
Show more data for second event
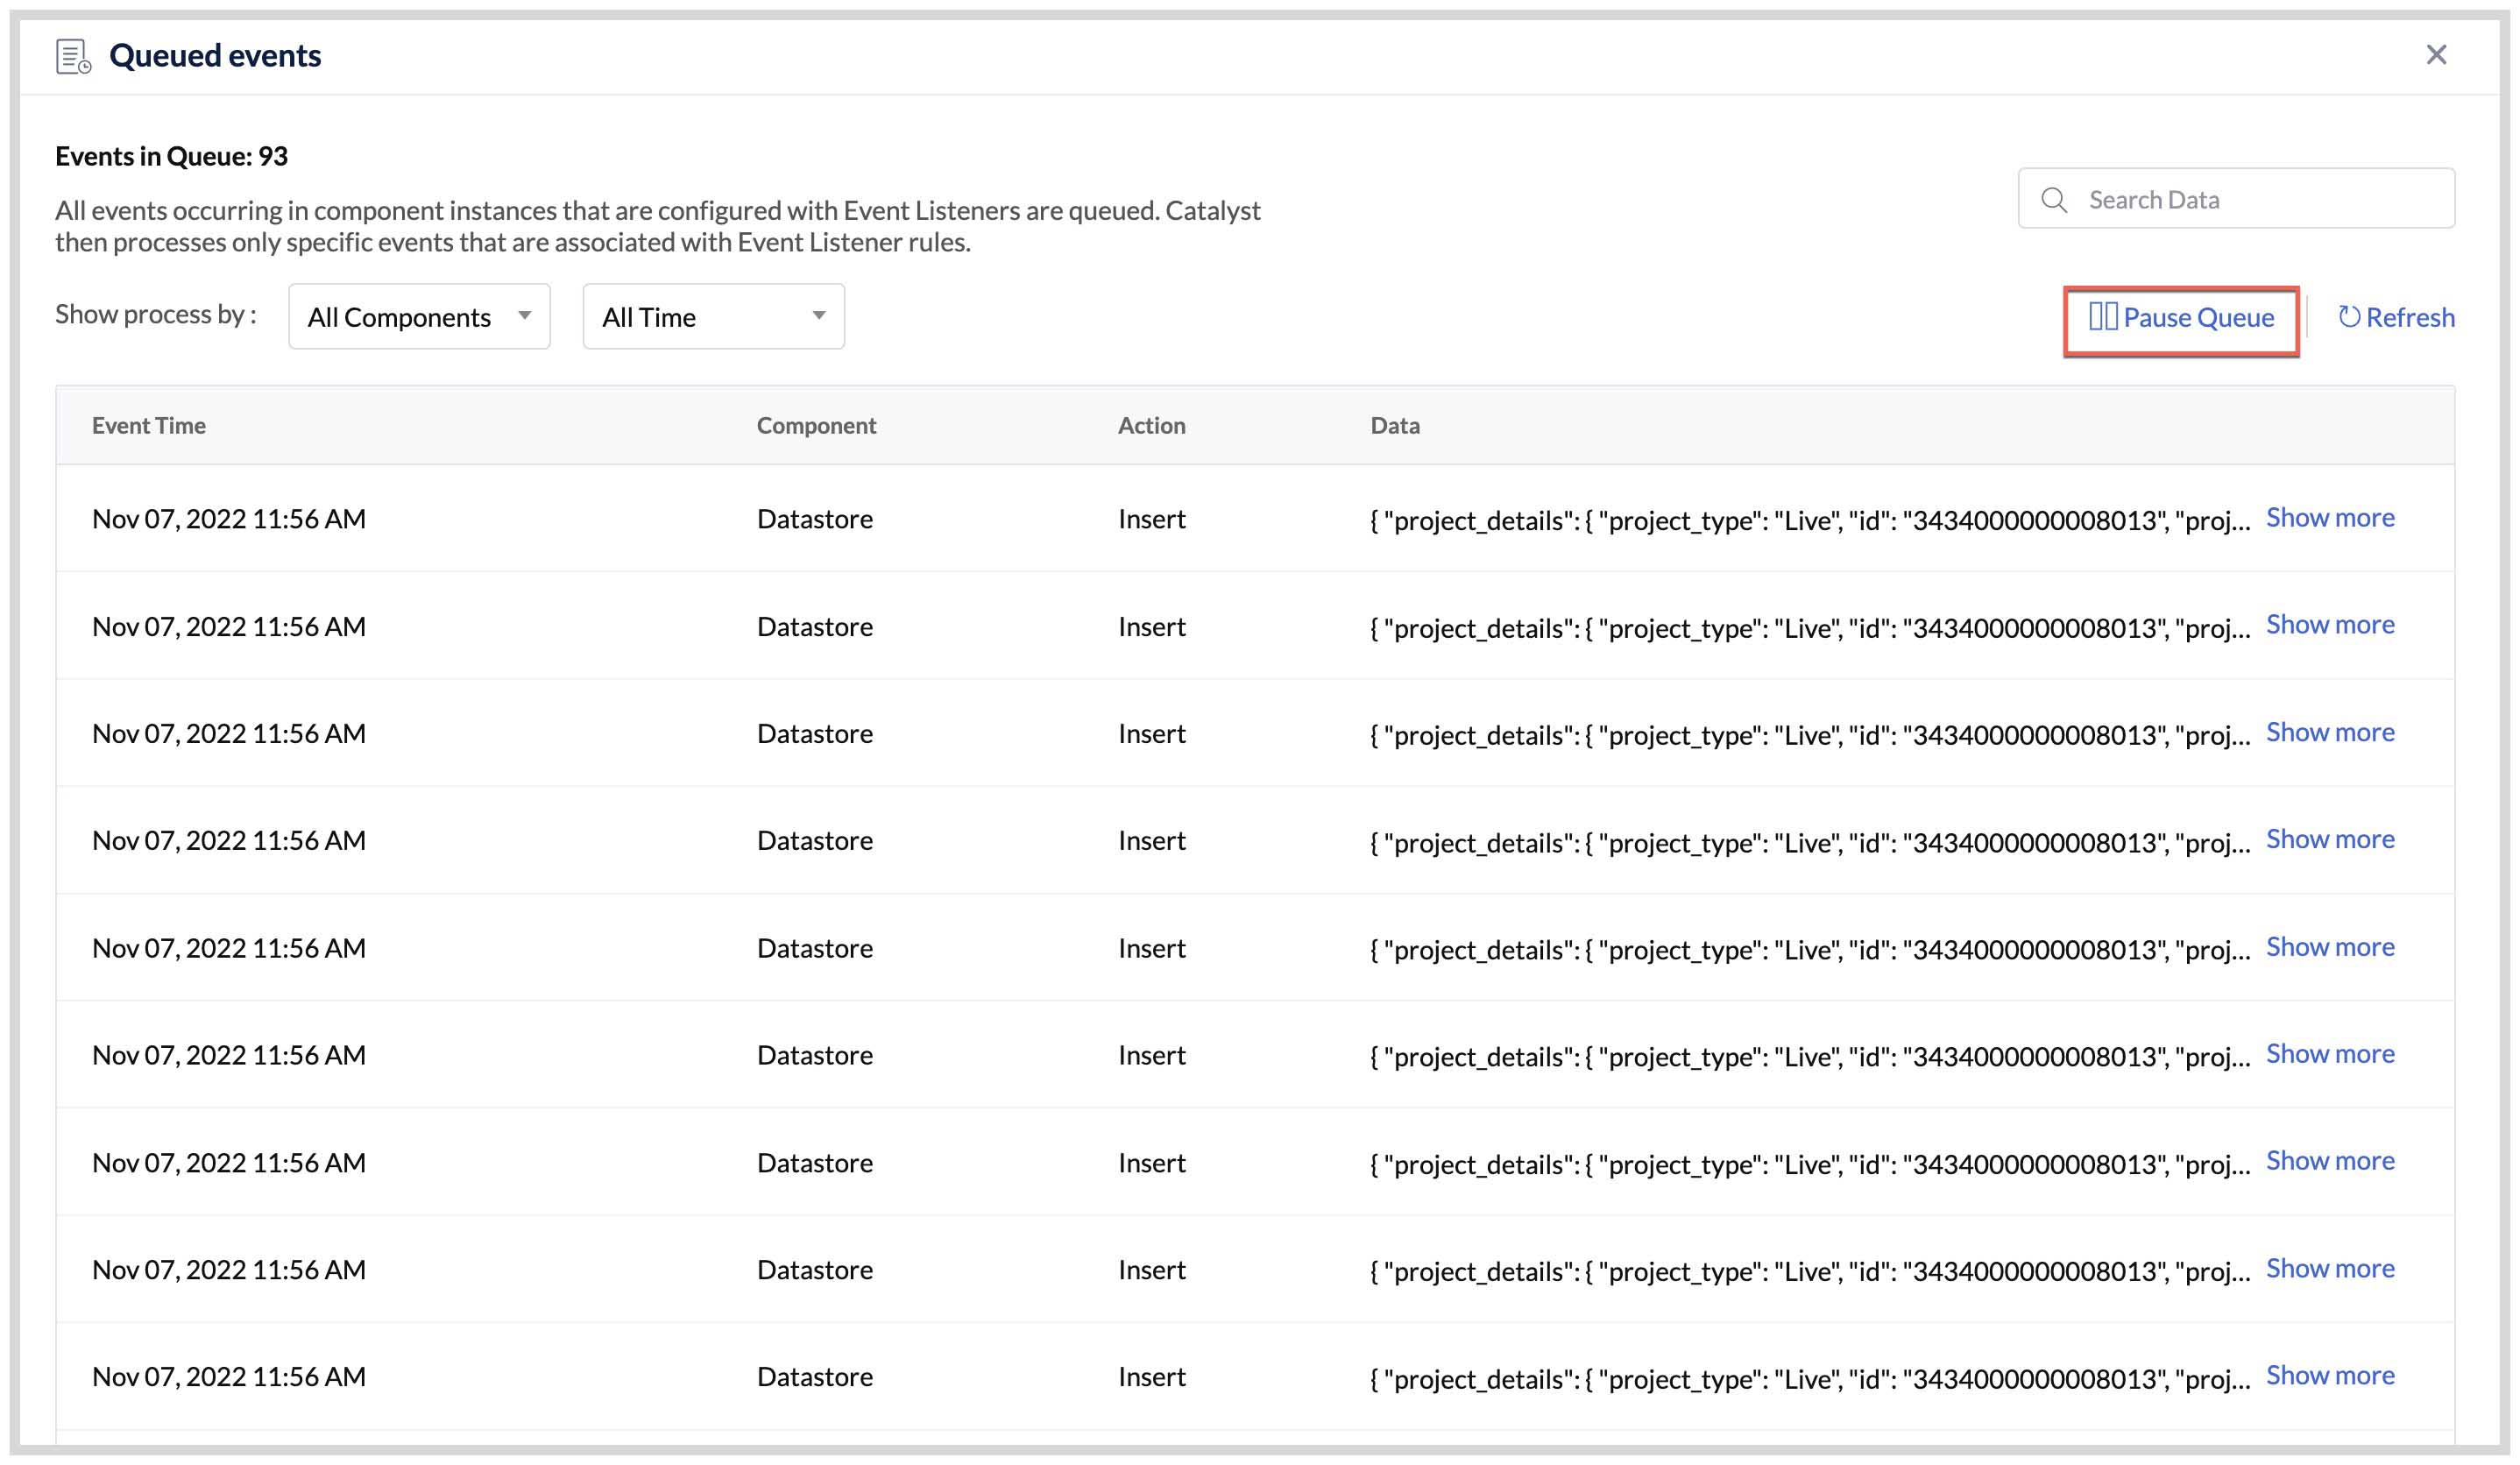pos(2329,624)
